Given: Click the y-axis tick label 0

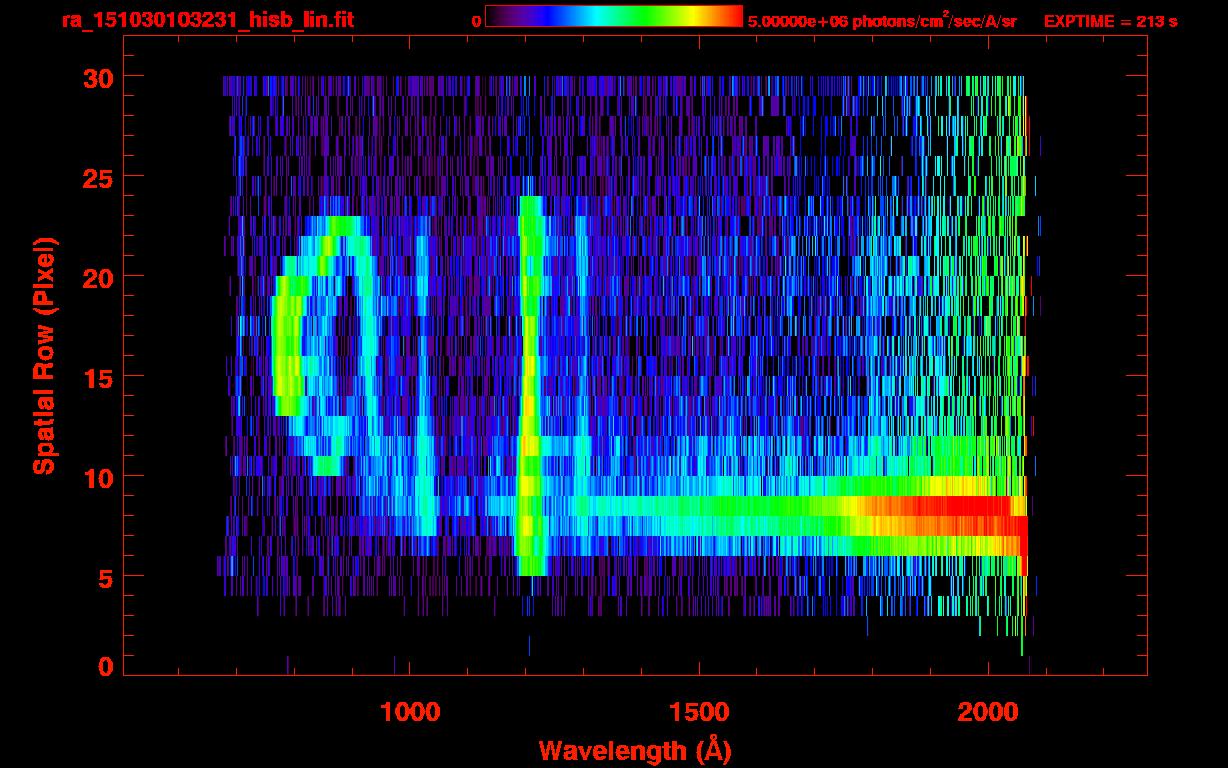Looking at the screenshot, I should (x=104, y=667).
